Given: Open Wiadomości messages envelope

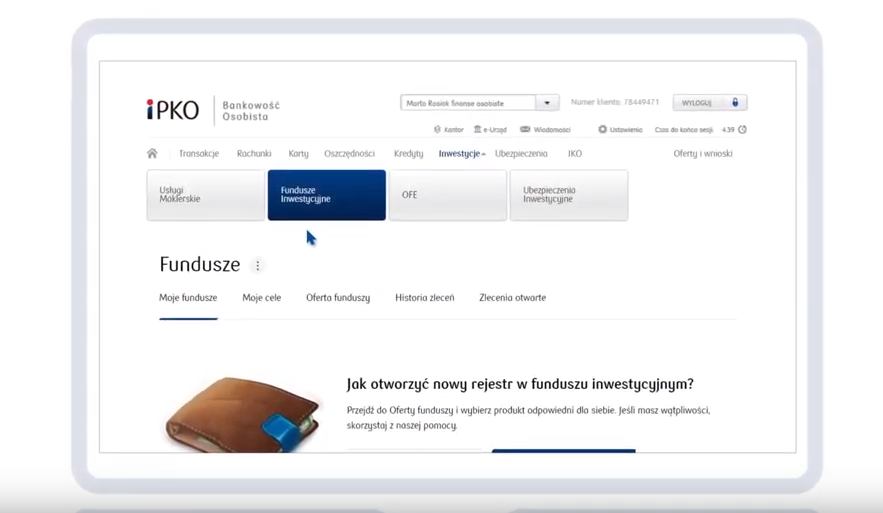Looking at the screenshot, I should (545, 130).
